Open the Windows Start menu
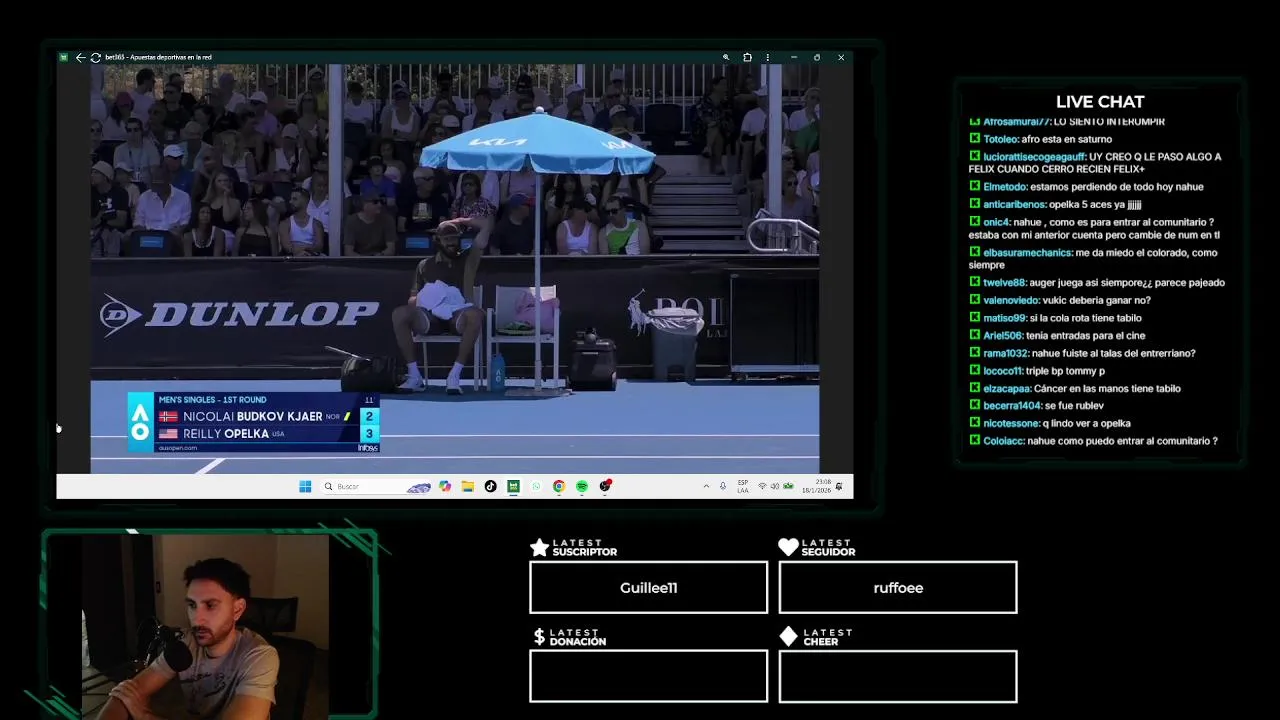This screenshot has height=720, width=1280. click(x=305, y=486)
